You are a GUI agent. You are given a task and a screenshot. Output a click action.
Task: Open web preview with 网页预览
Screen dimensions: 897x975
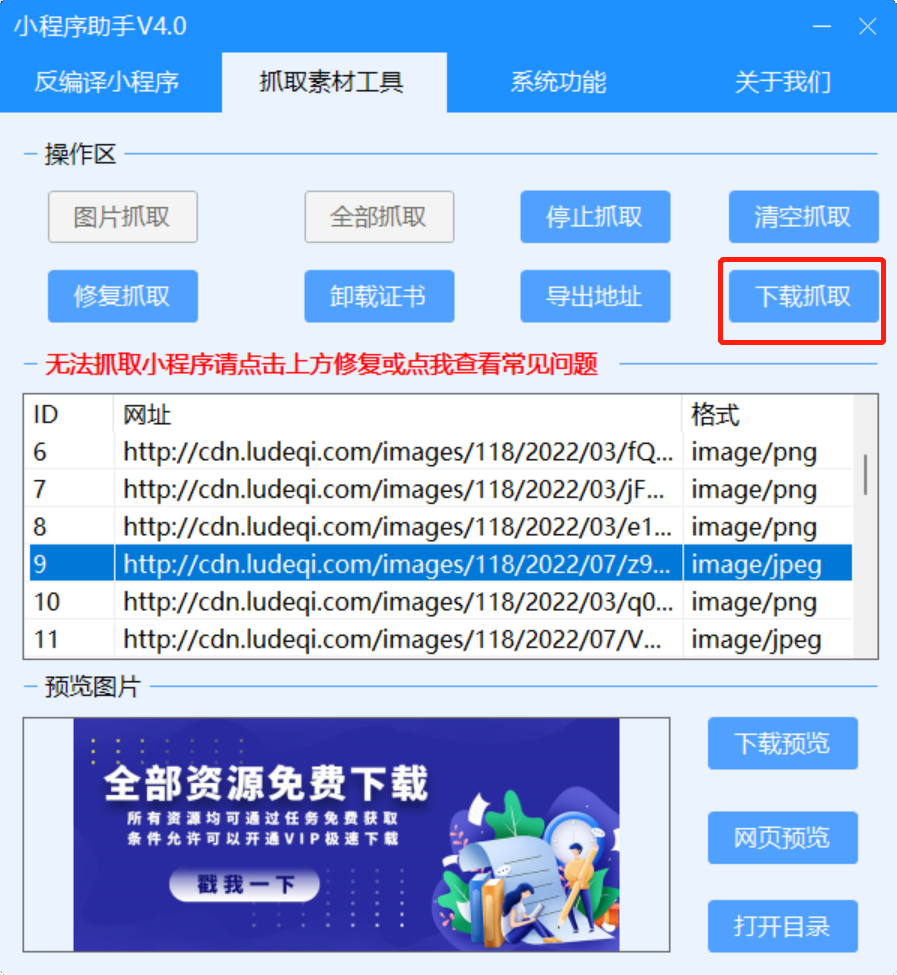tap(783, 838)
